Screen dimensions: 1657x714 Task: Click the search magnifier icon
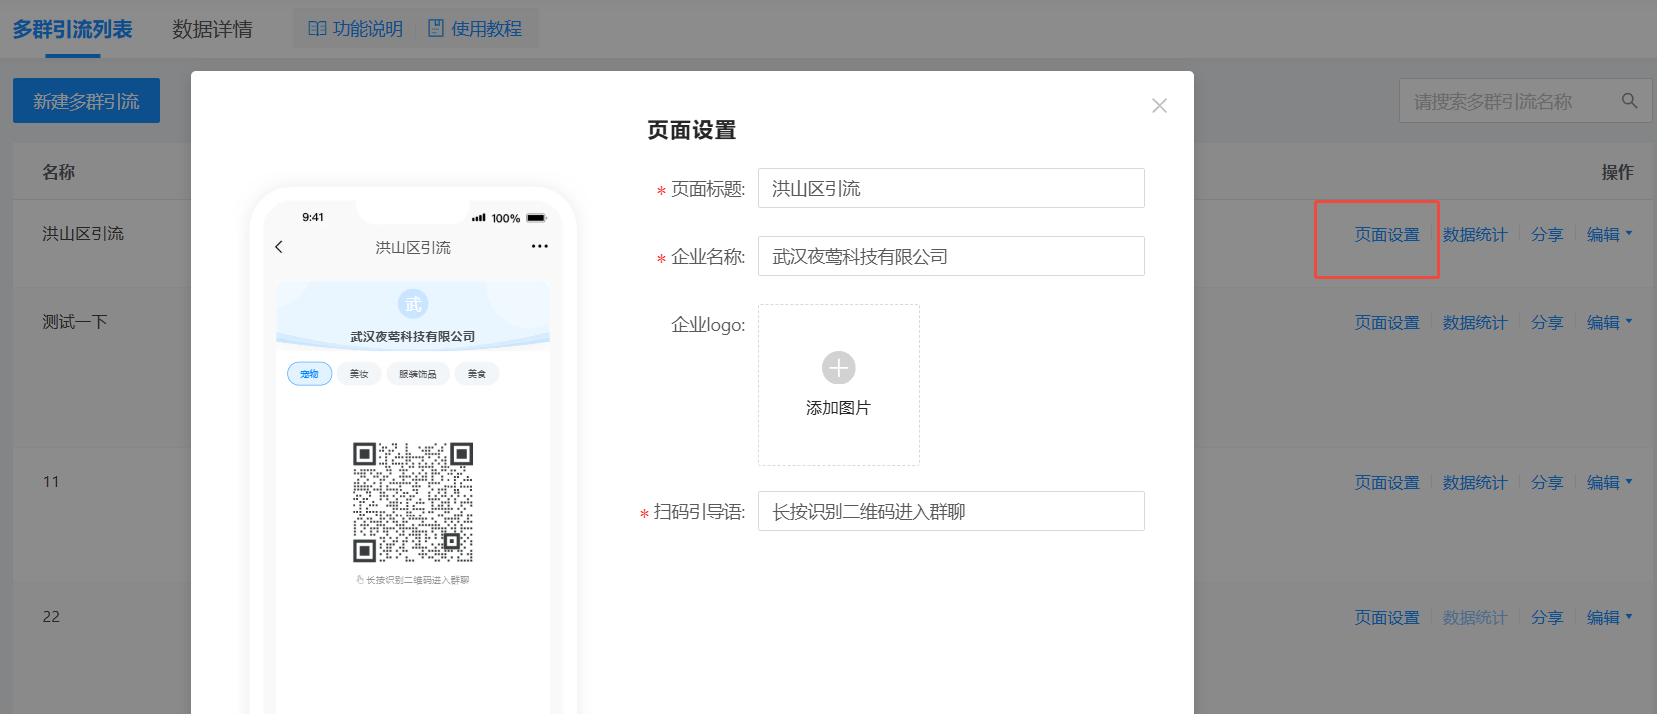coord(1629,101)
